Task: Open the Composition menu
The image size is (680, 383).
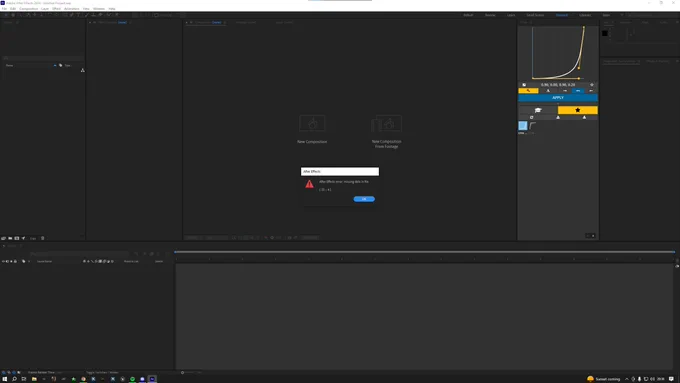Action: click(x=29, y=9)
